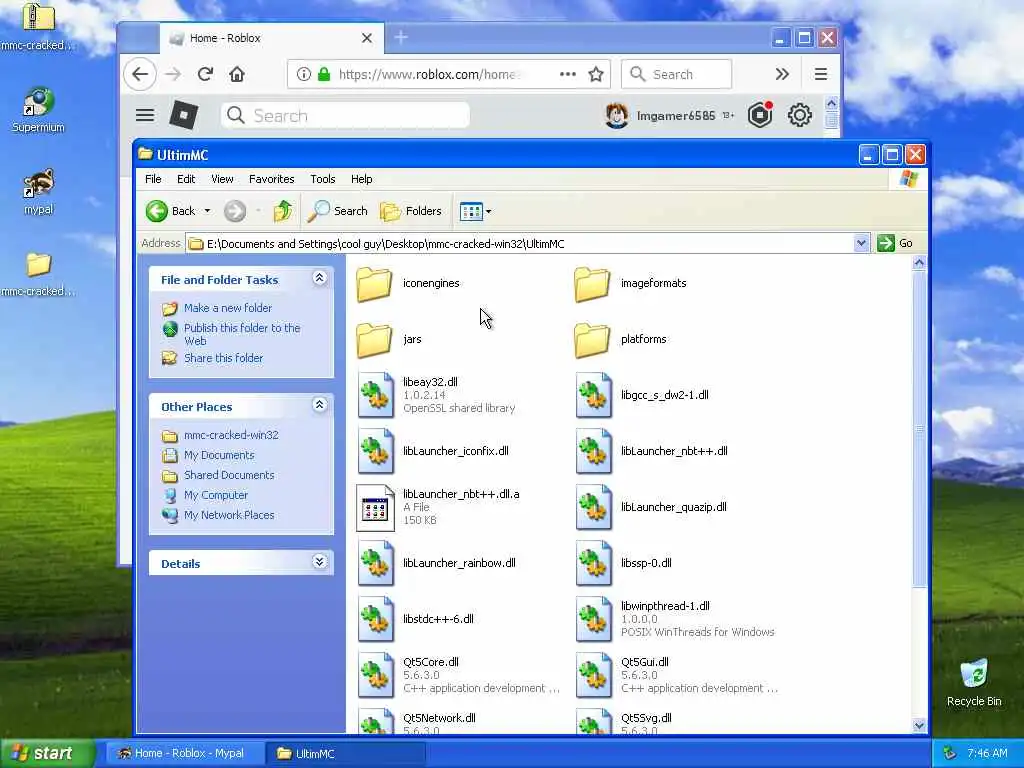This screenshot has height=768, width=1024.
Task: Click Share this folder
Action: 223,359
